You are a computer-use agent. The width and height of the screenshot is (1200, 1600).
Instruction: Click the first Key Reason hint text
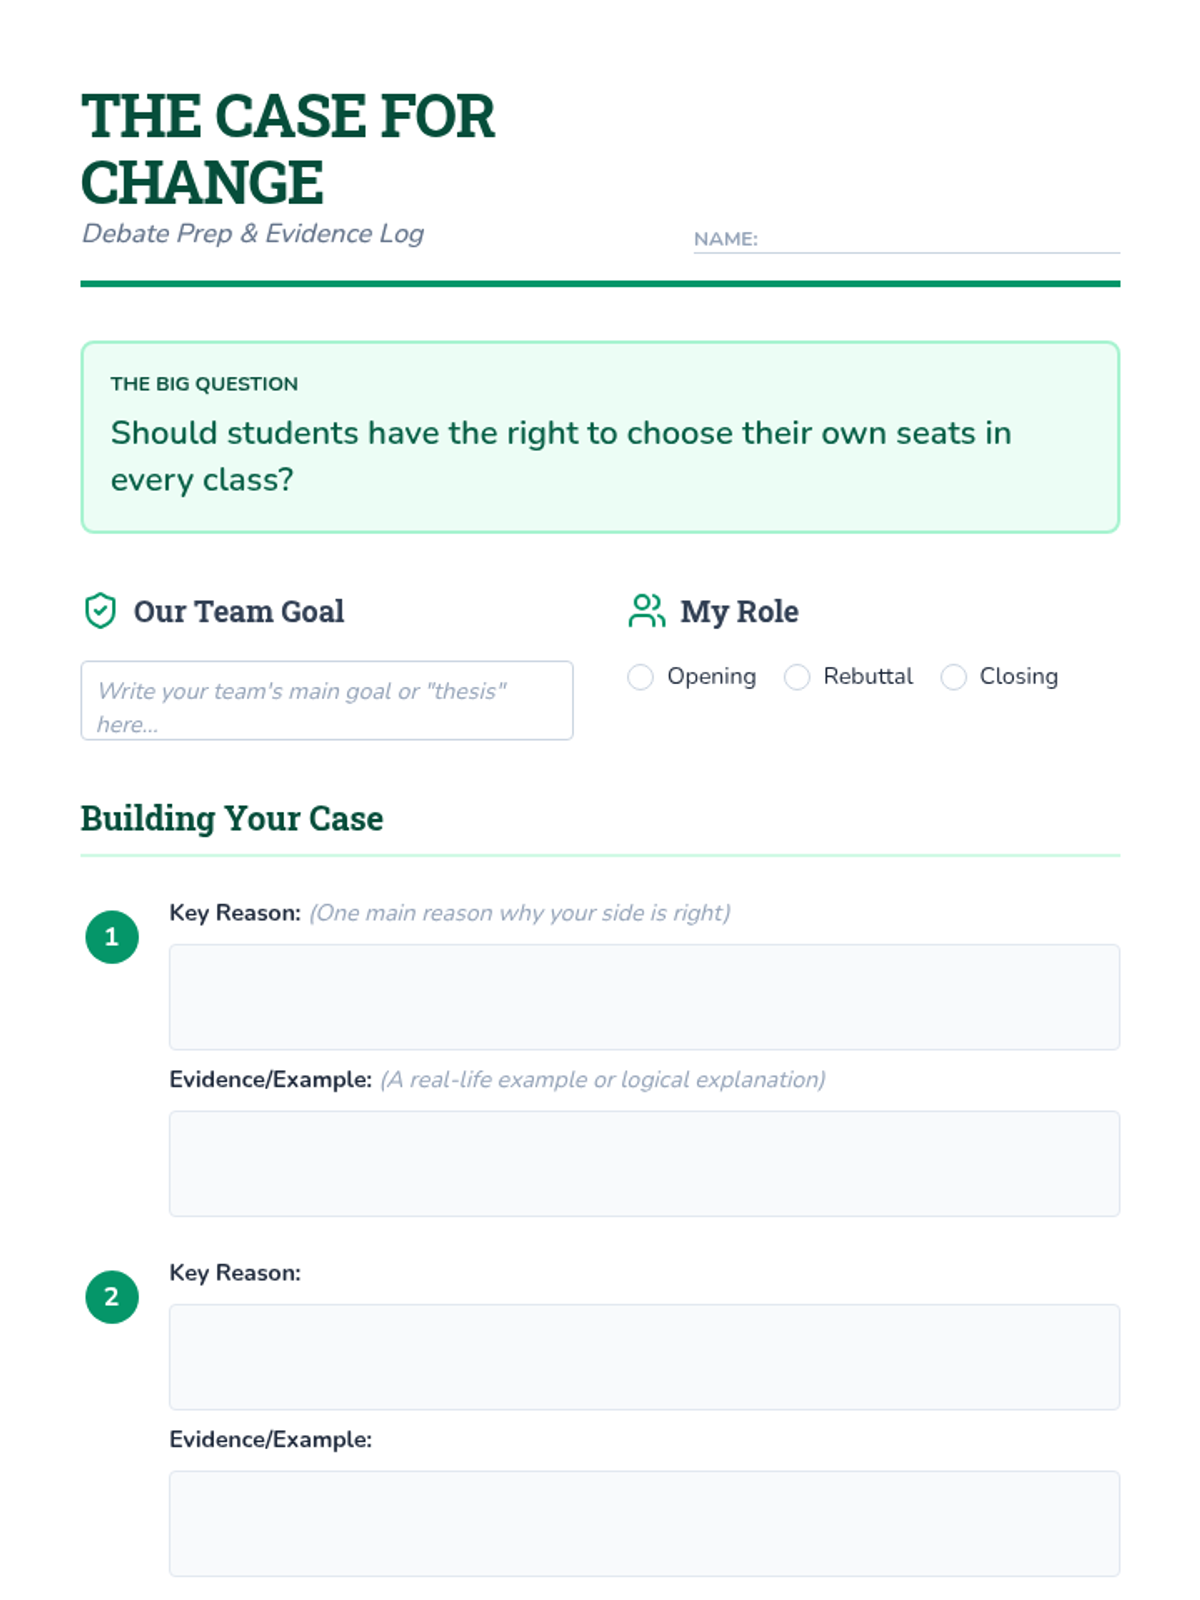pyautogui.click(x=519, y=913)
